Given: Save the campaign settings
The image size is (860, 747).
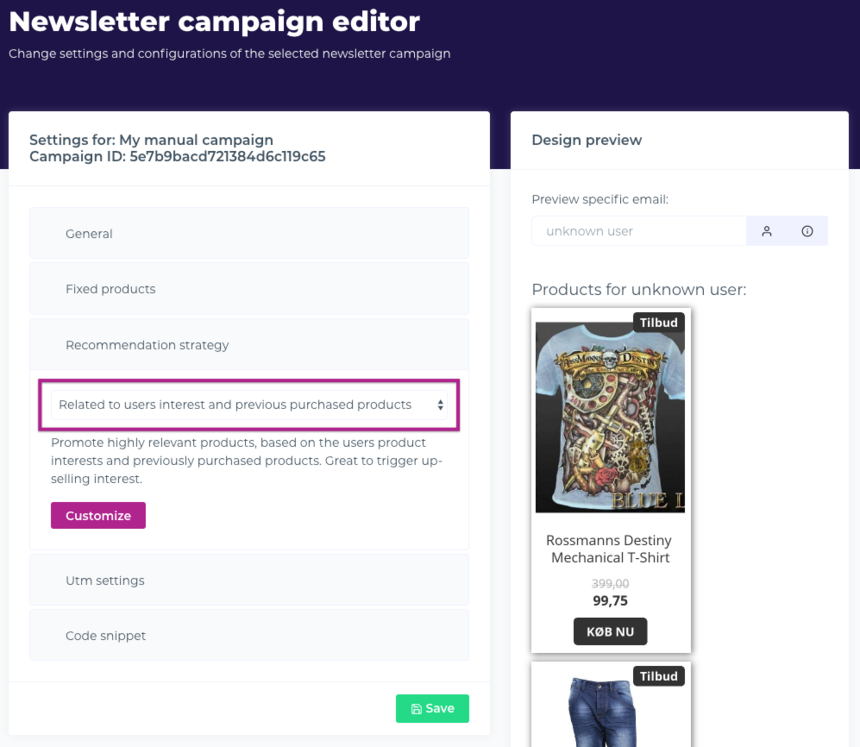Looking at the screenshot, I should click(432, 708).
